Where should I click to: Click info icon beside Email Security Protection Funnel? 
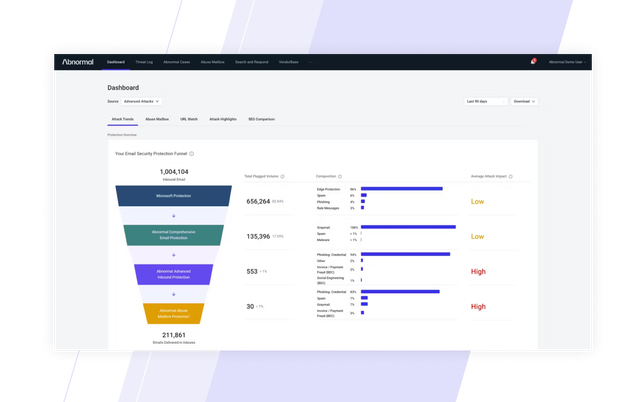pyautogui.click(x=191, y=154)
